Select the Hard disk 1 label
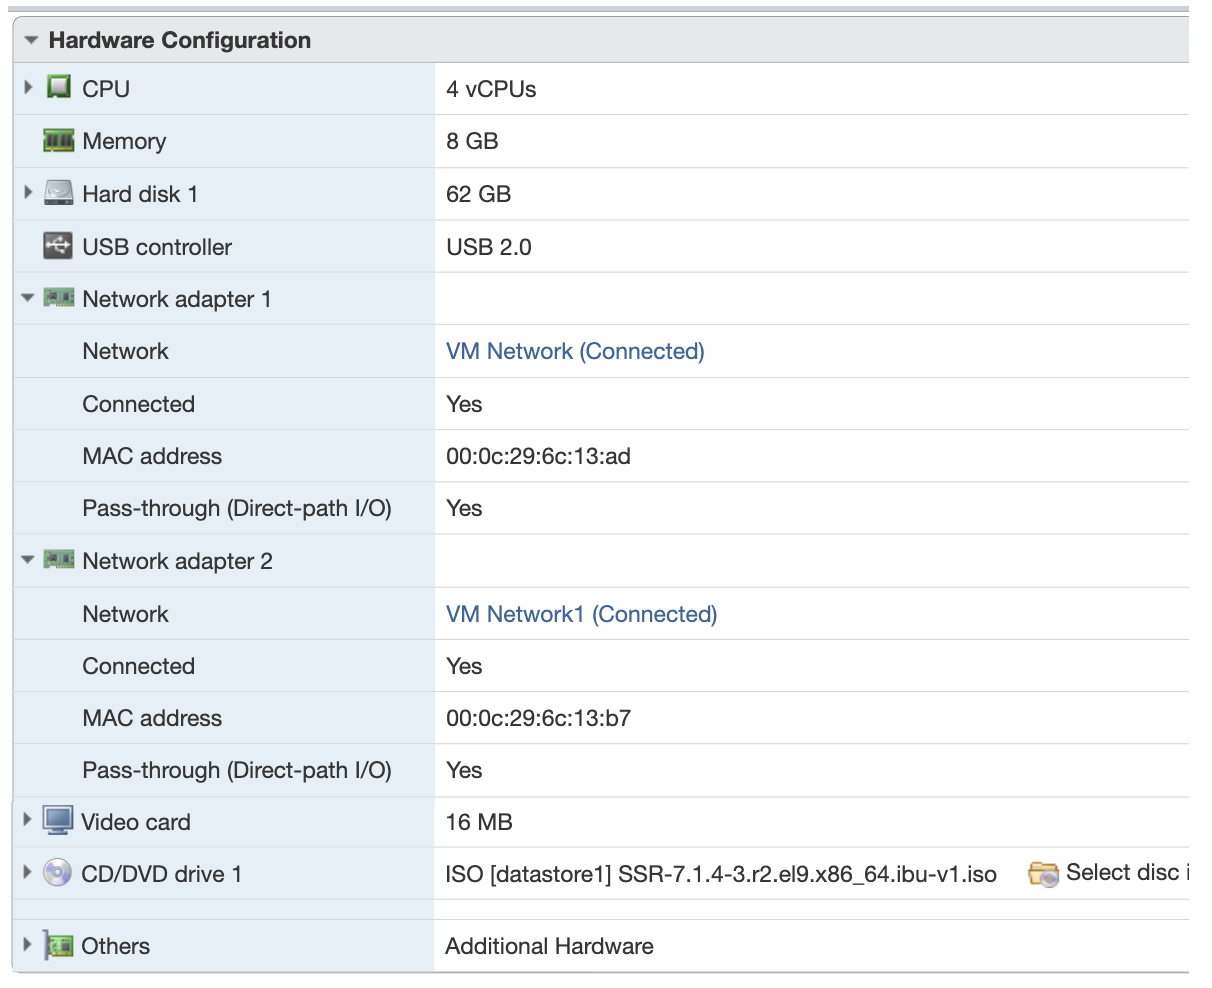 pos(140,194)
